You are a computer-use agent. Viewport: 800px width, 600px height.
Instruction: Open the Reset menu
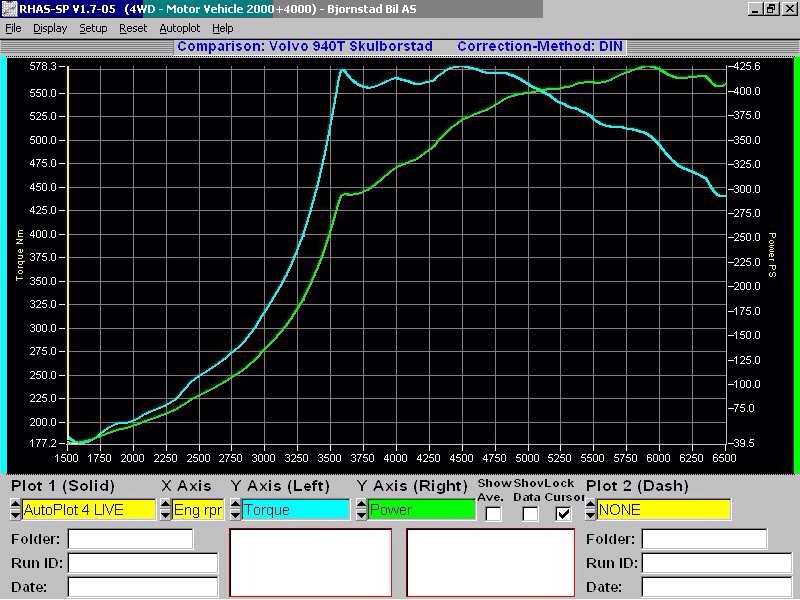(x=133, y=29)
